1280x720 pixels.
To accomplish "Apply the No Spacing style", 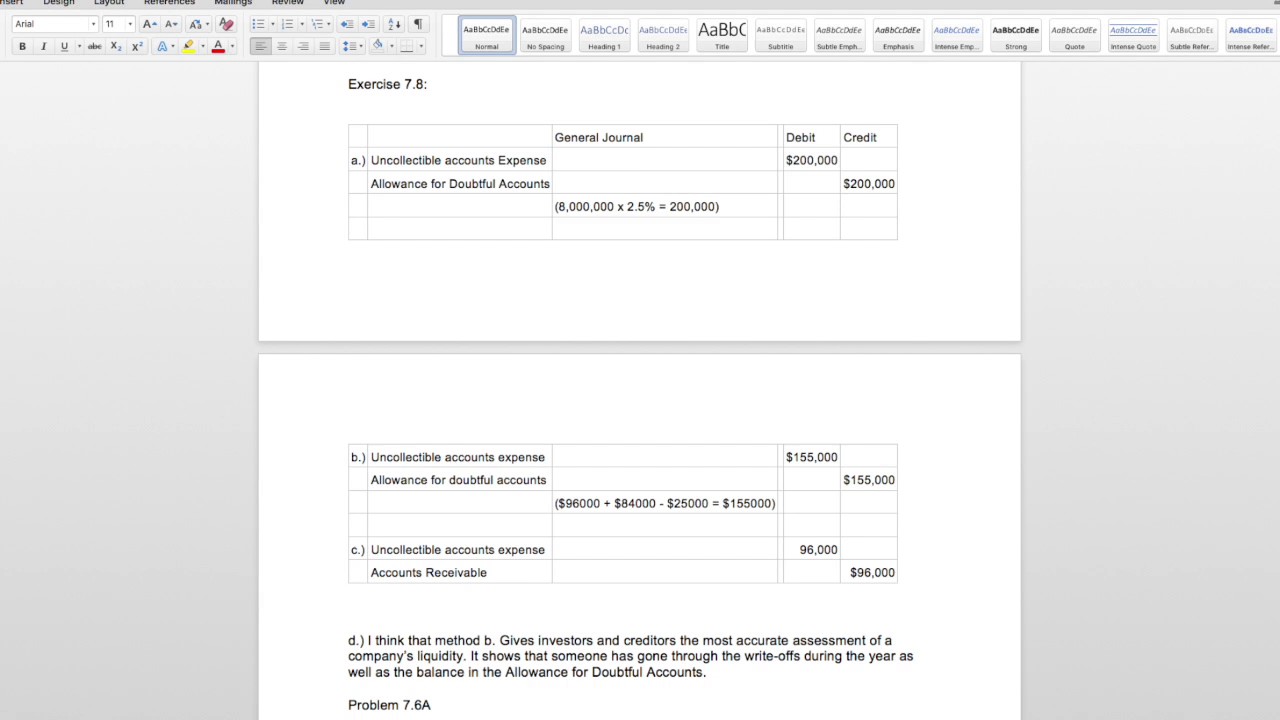I will coord(545,35).
